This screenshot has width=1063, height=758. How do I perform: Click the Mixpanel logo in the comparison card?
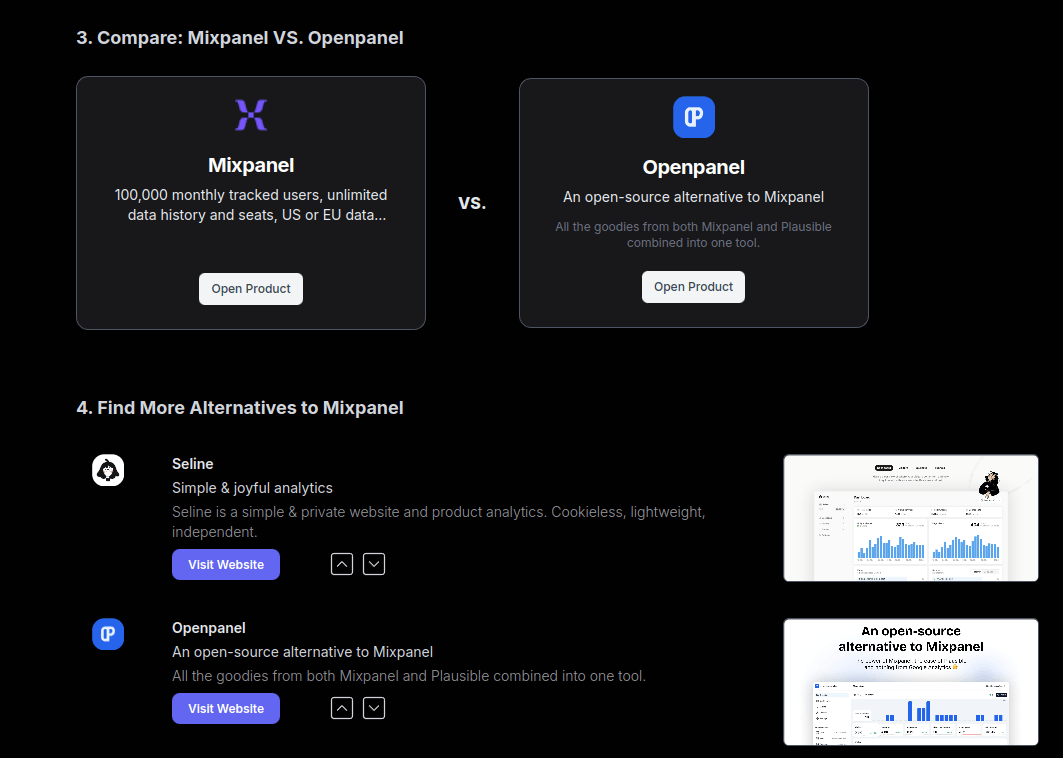(251, 115)
